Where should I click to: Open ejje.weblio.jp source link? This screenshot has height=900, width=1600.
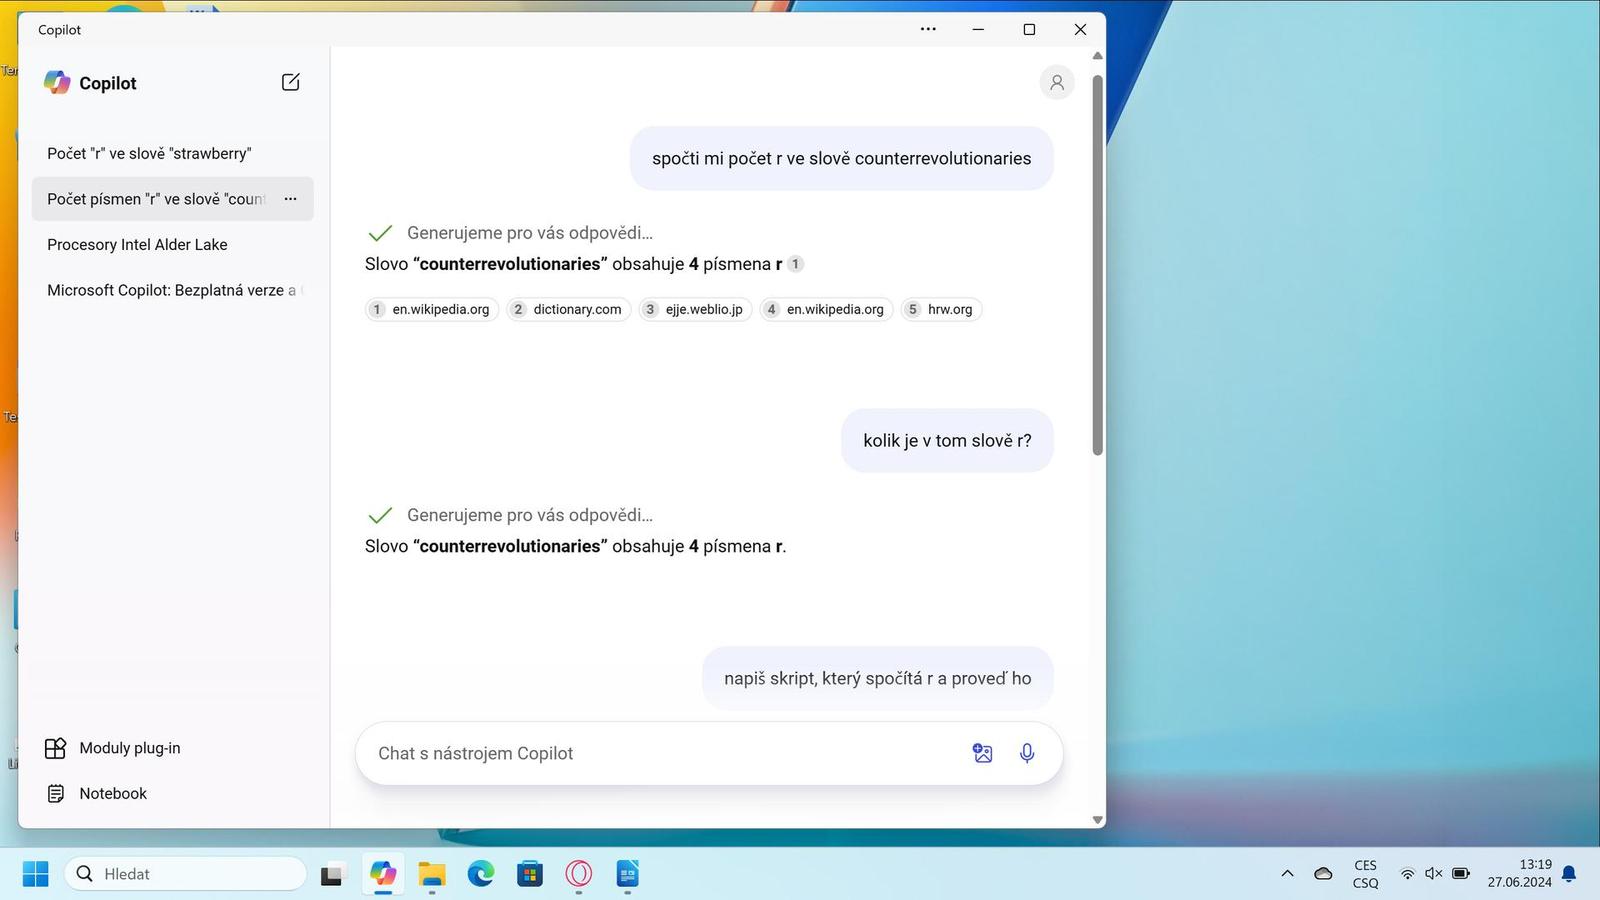click(x=695, y=309)
